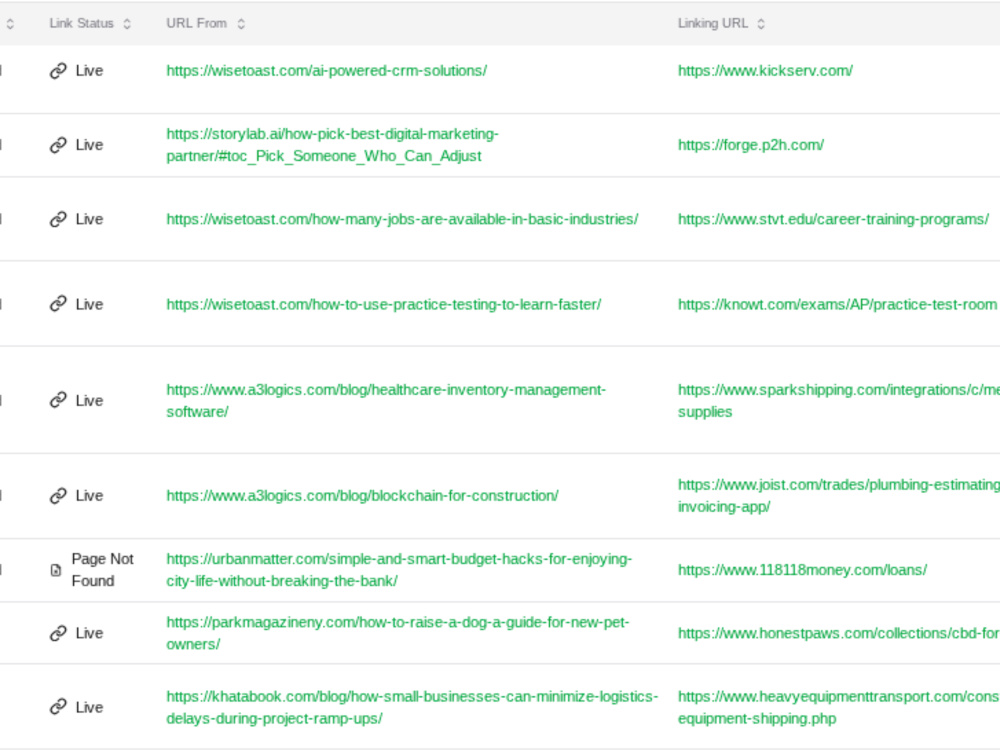Click the sort arrows left of Link Status
The height and width of the screenshot is (750, 1000).
click(10, 24)
